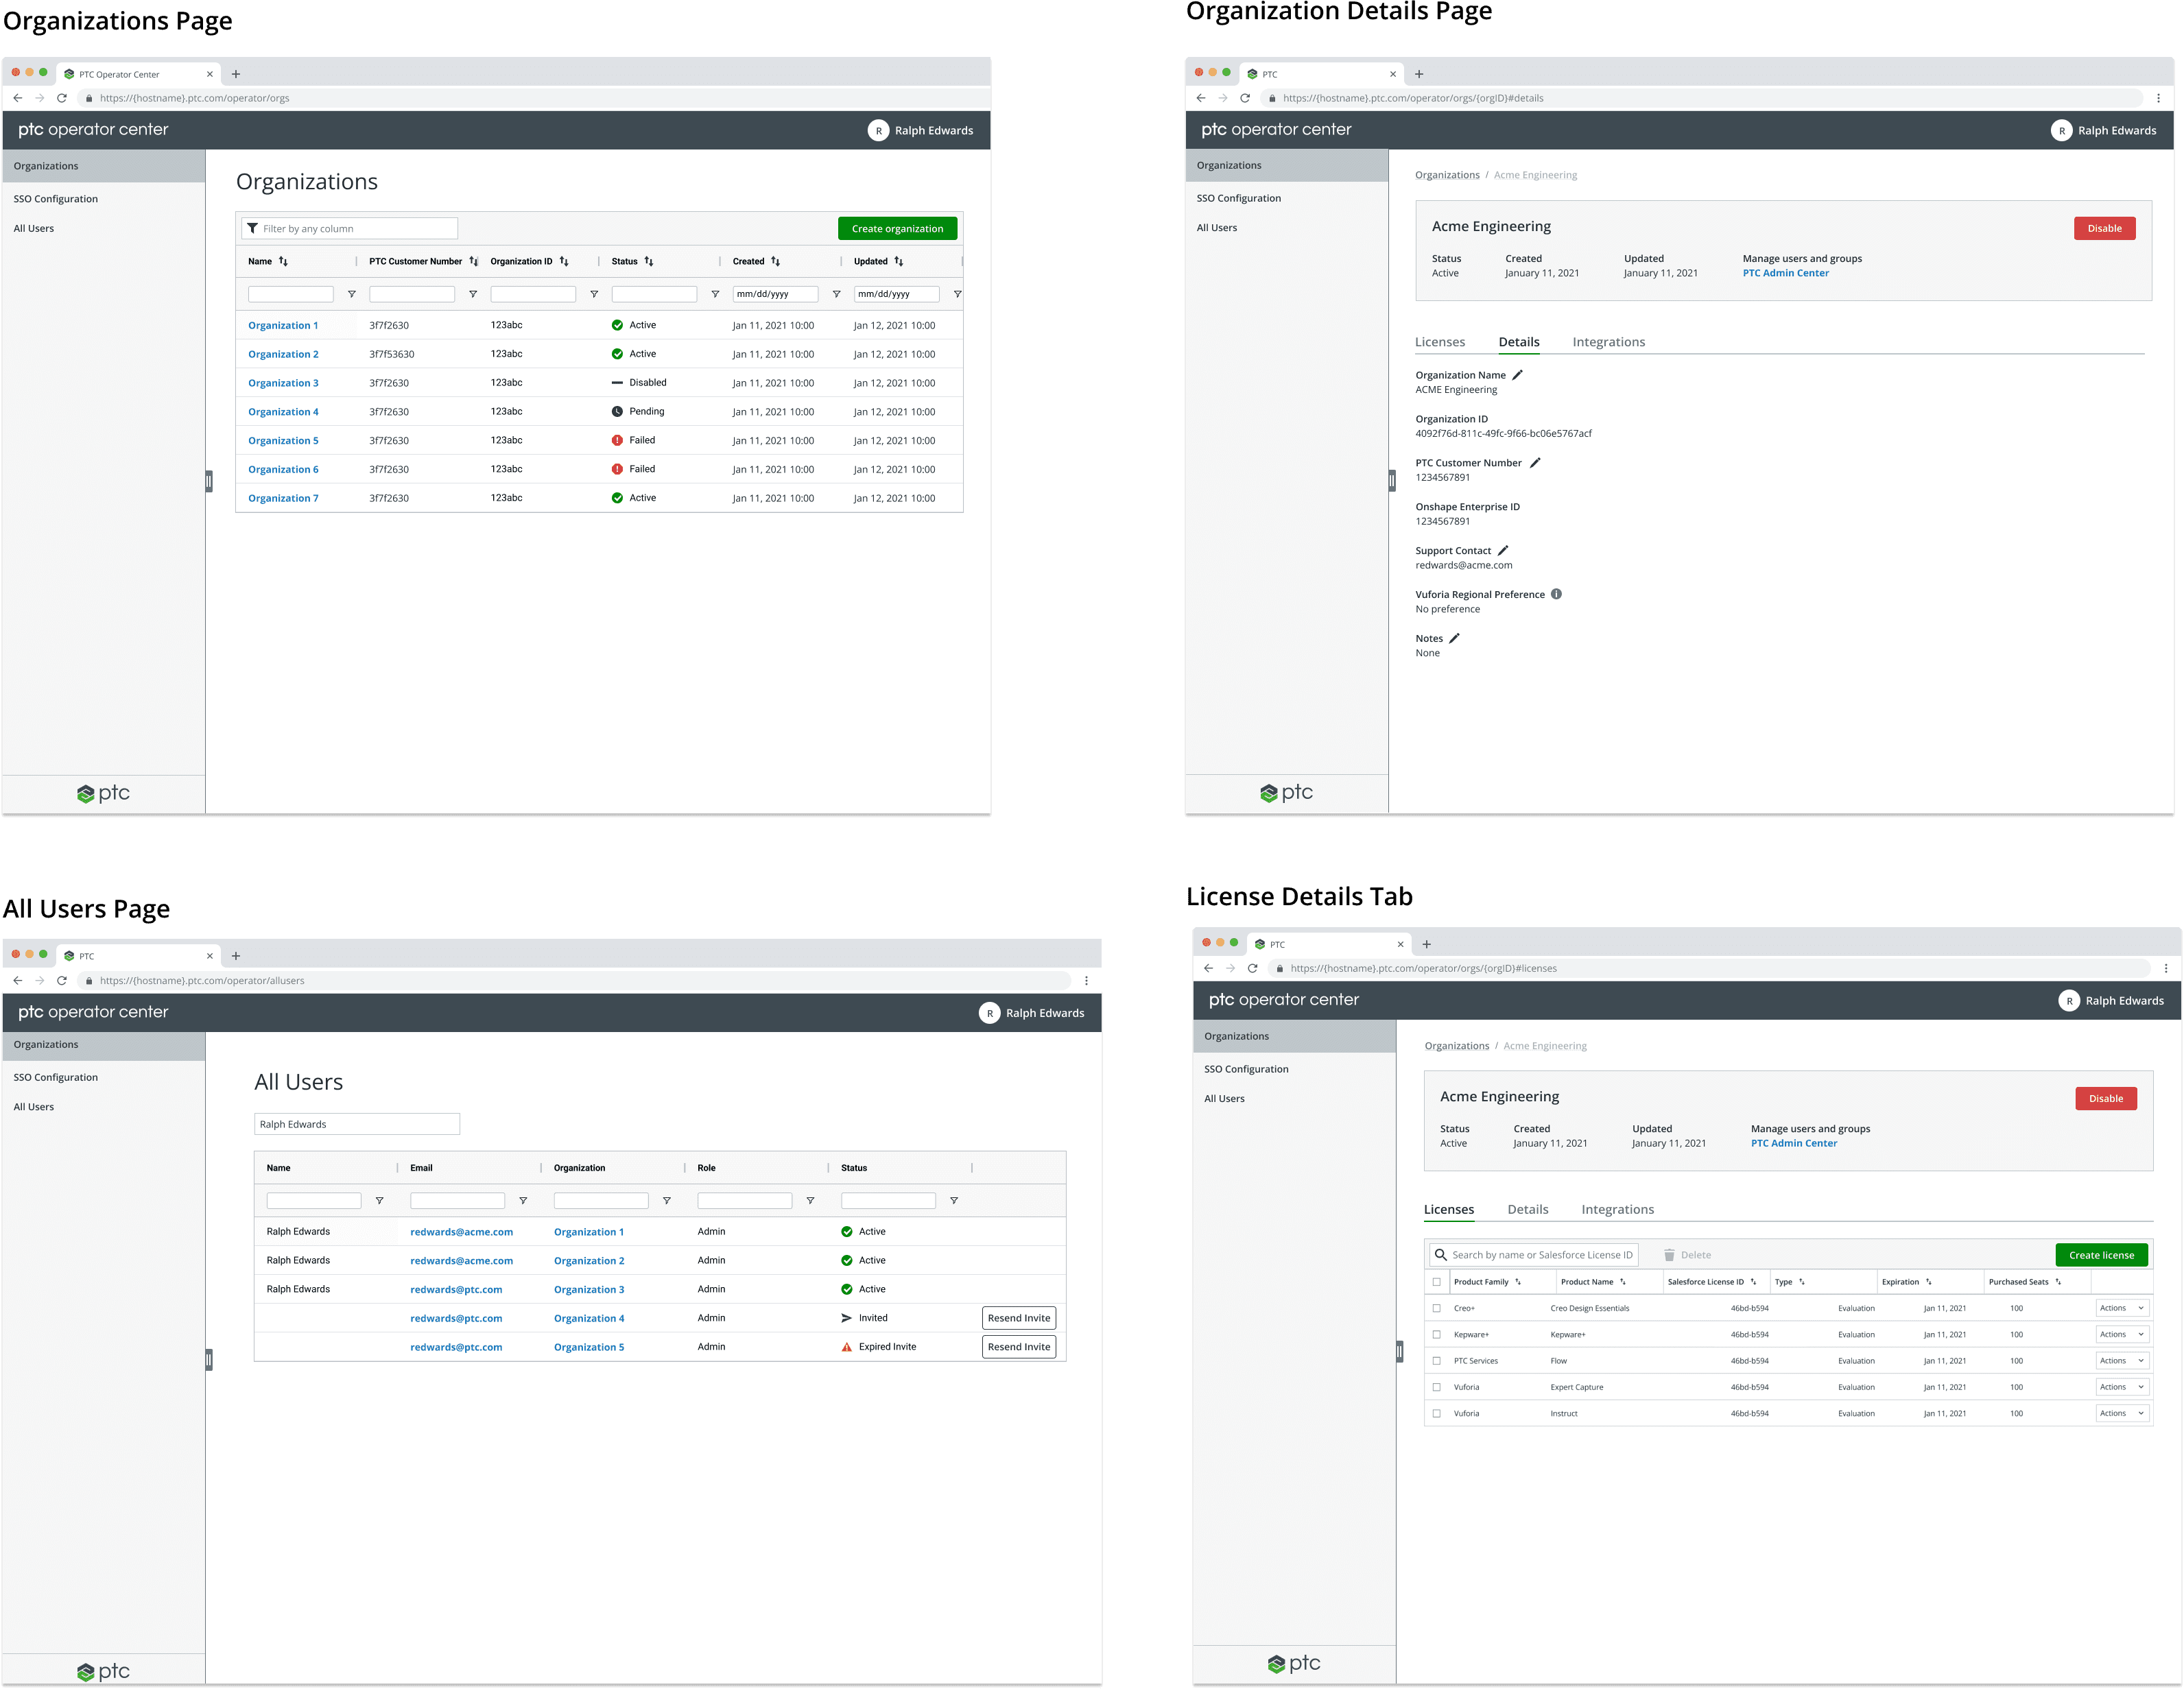Check the Creo+ license row checkbox

click(x=1437, y=1308)
